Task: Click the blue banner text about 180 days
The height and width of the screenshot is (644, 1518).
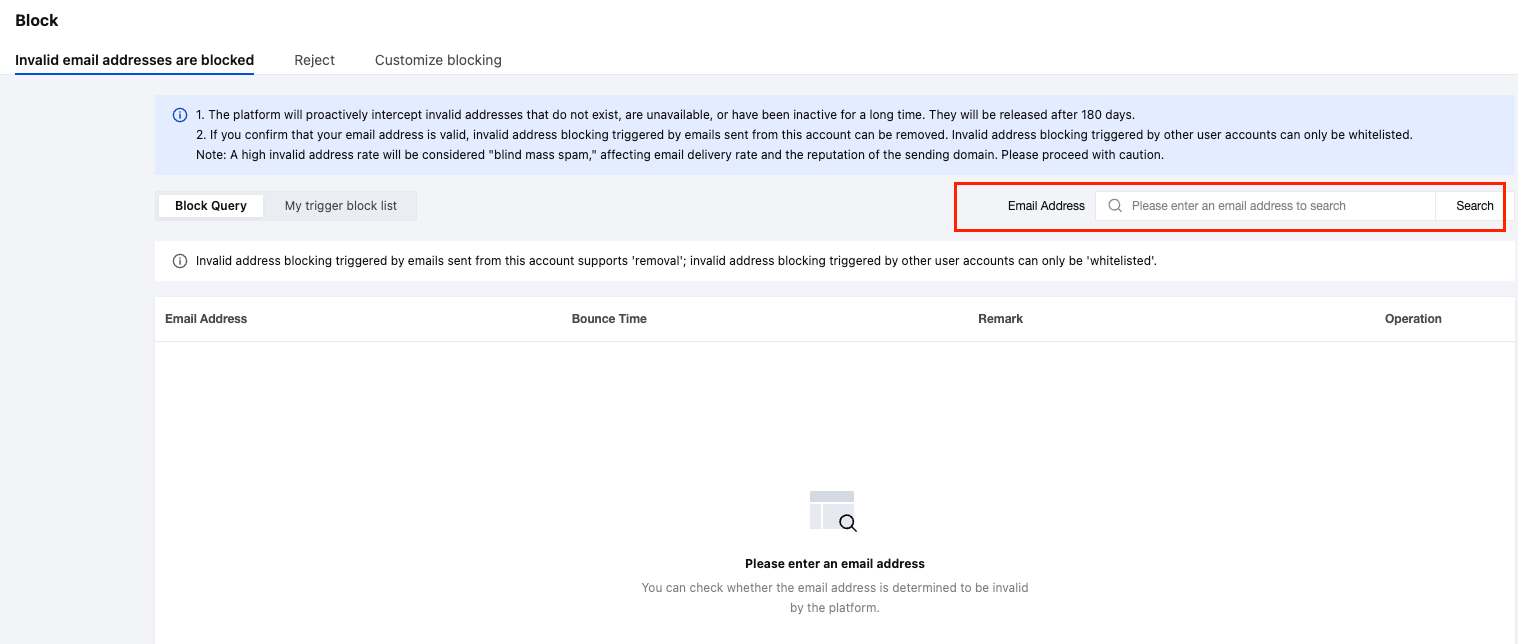Action: pyautogui.click(x=665, y=115)
